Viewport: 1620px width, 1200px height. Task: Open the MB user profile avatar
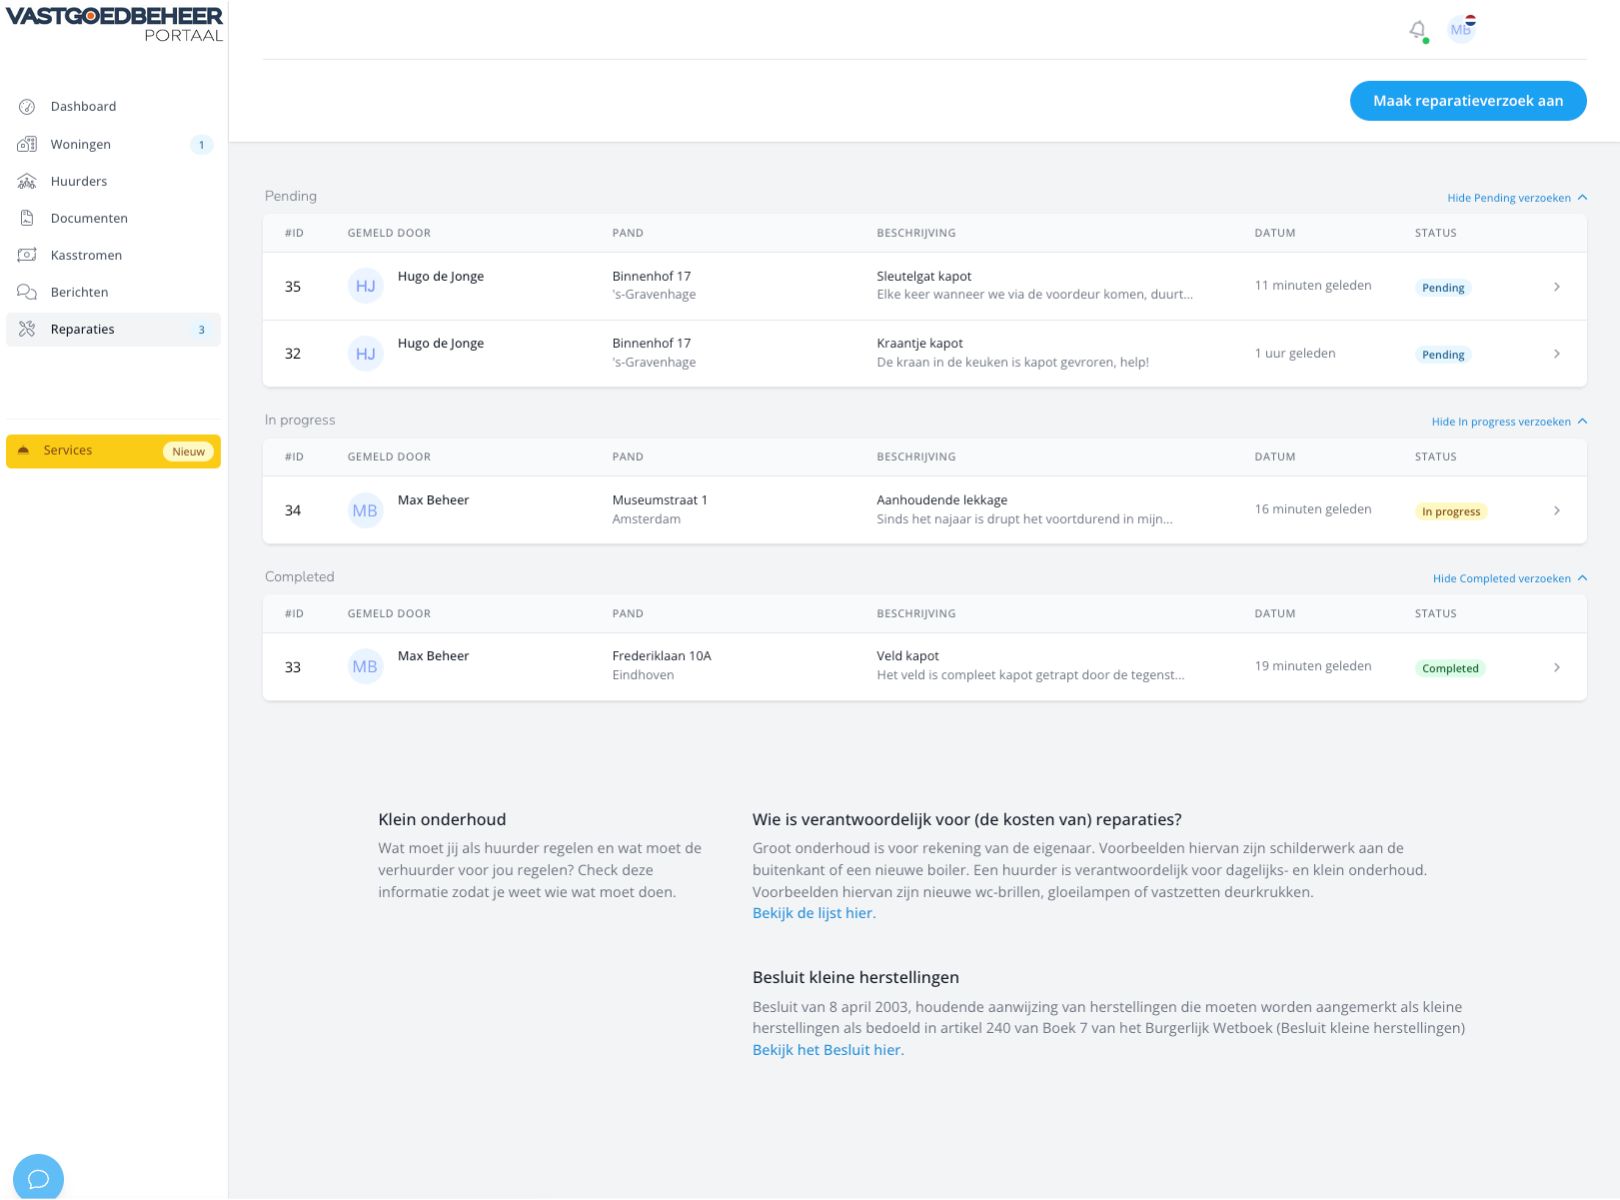tap(1461, 29)
